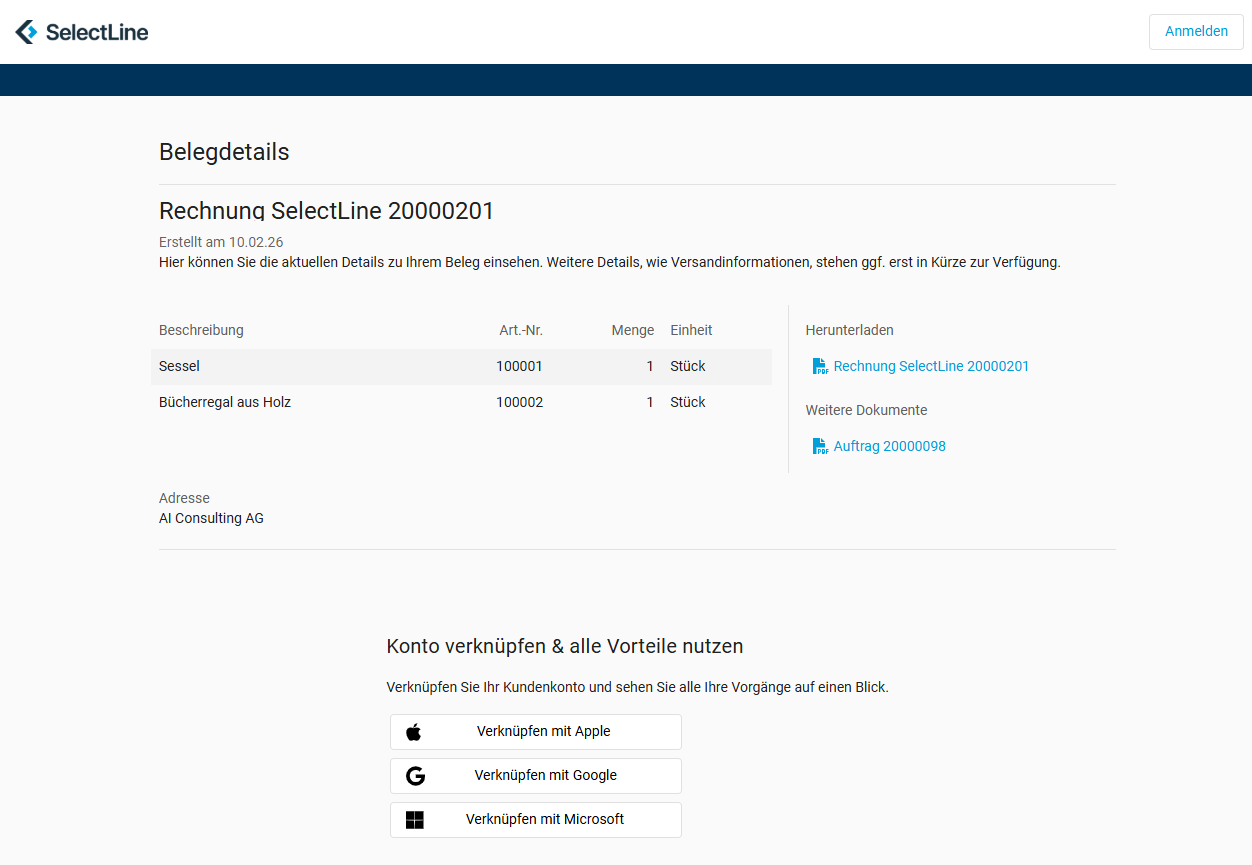Click the AI Consulting AG address text
The image size is (1252, 865).
point(211,519)
